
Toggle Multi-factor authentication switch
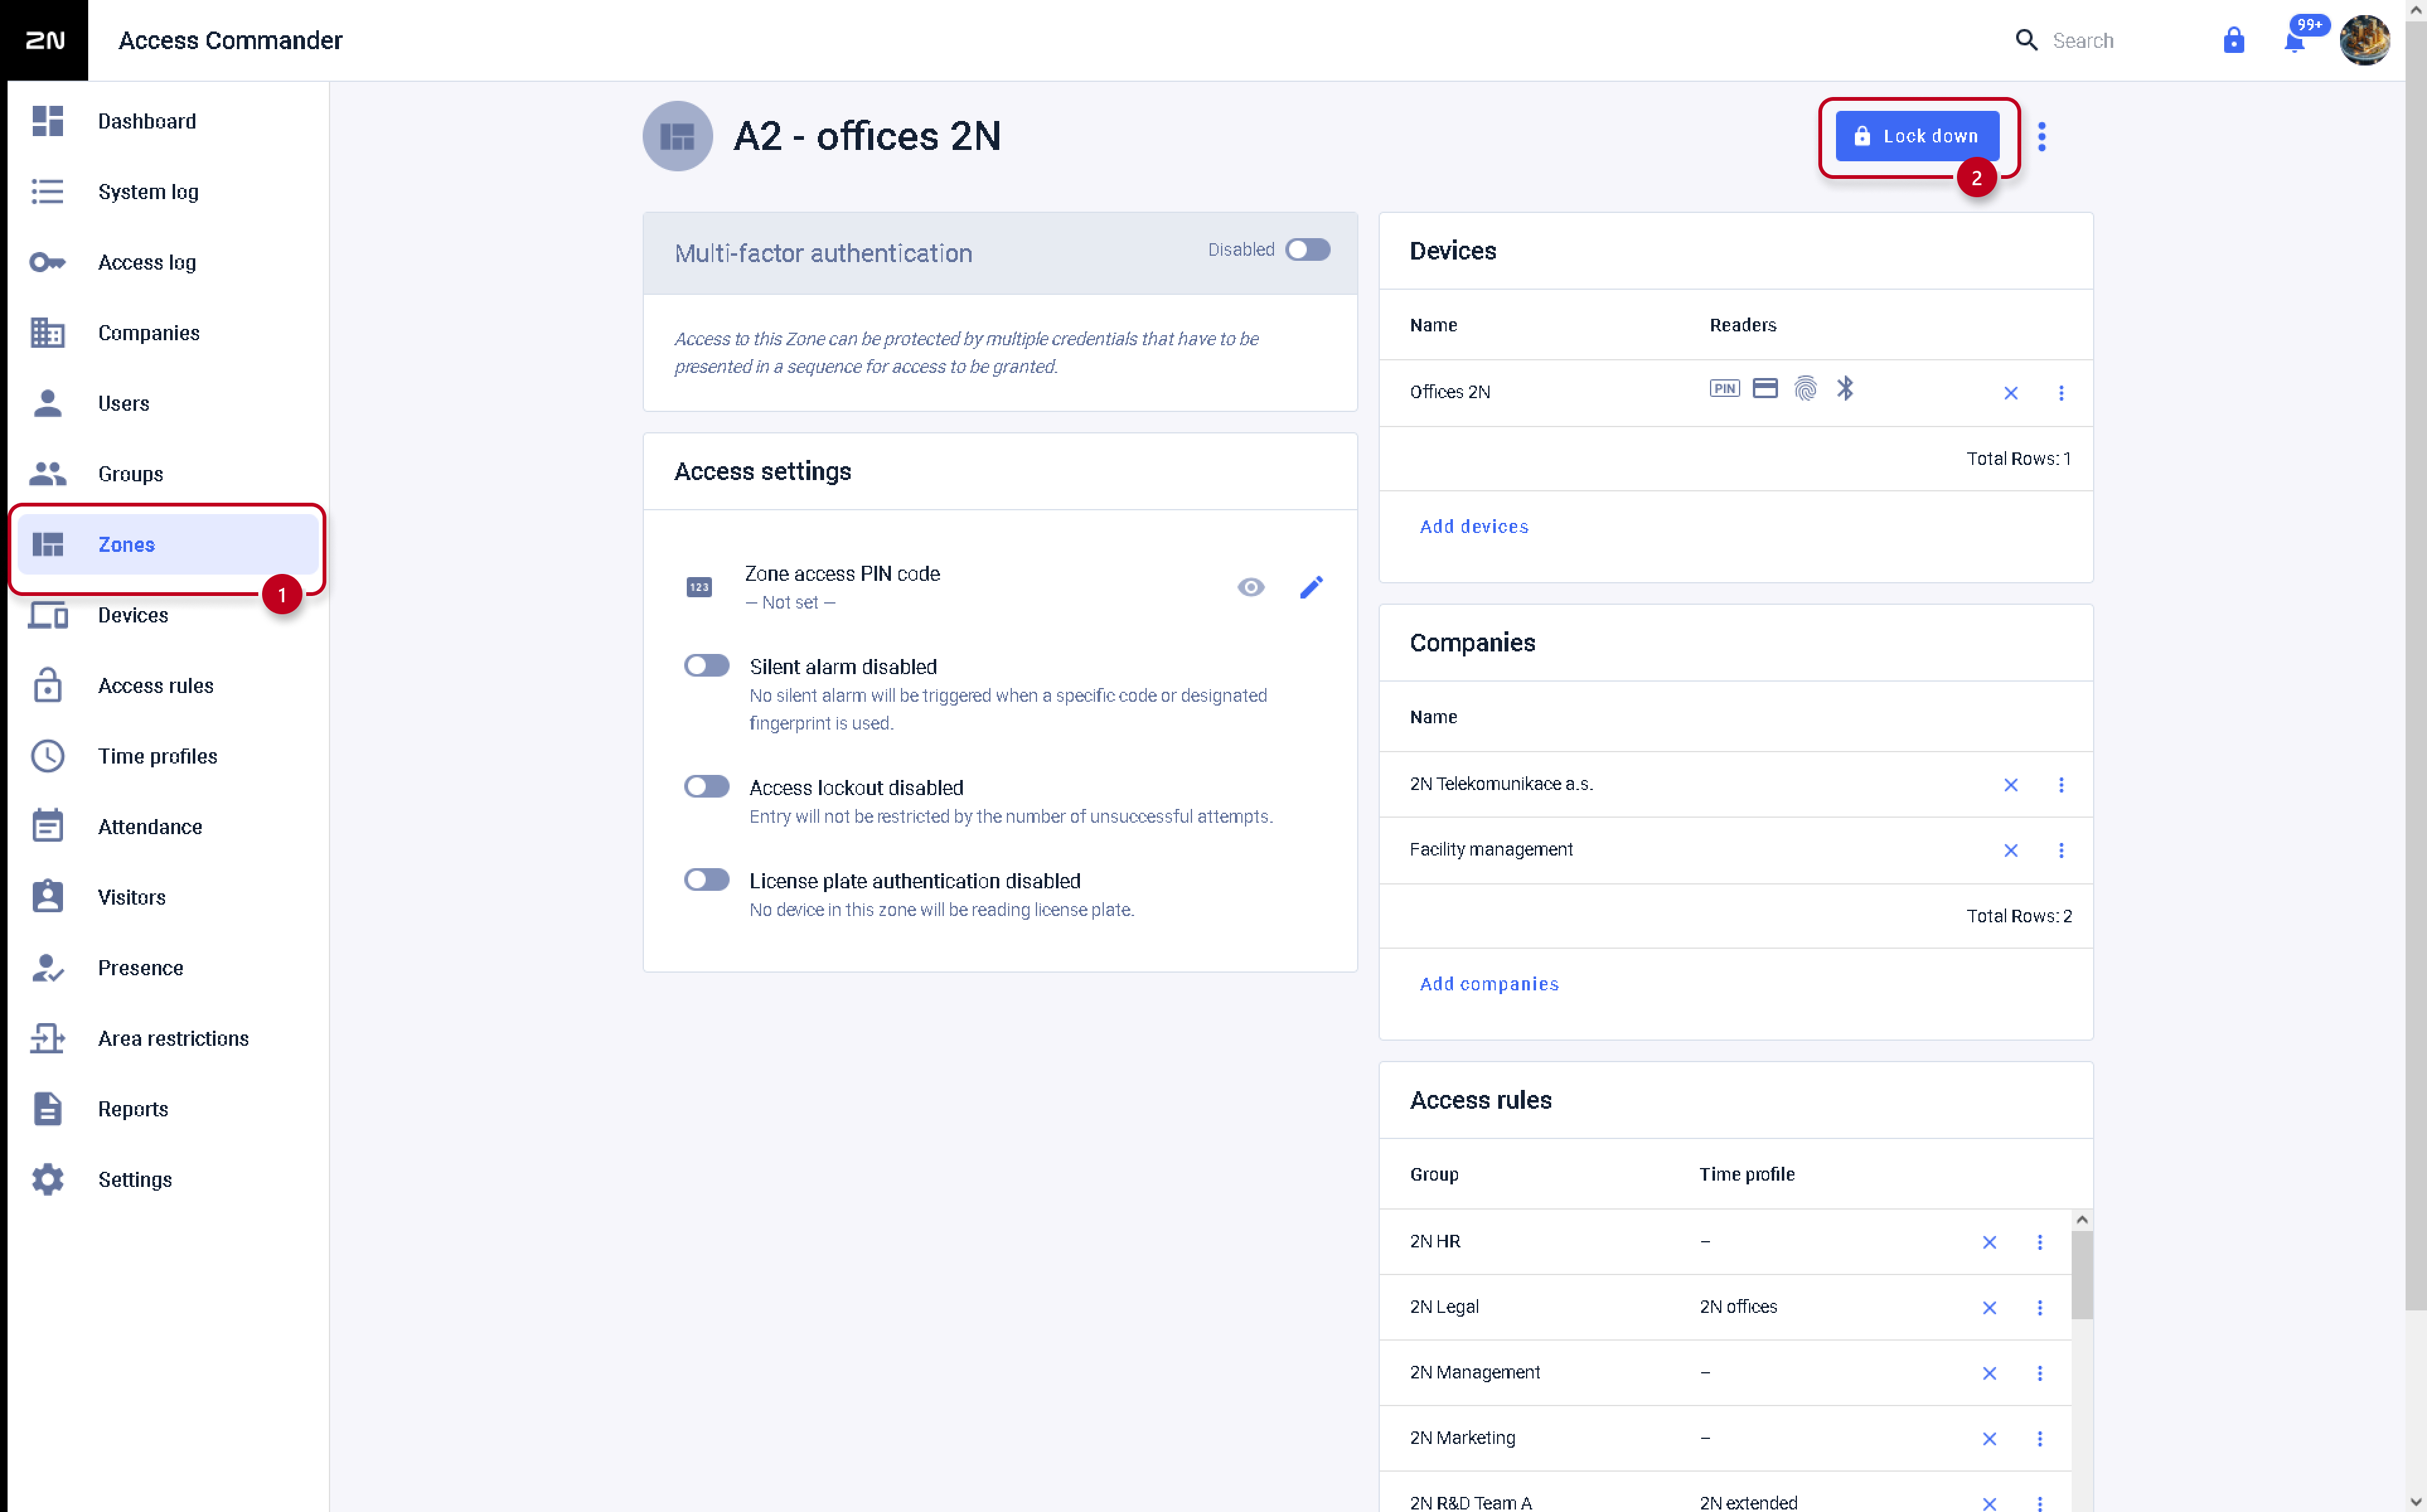pyautogui.click(x=1307, y=249)
